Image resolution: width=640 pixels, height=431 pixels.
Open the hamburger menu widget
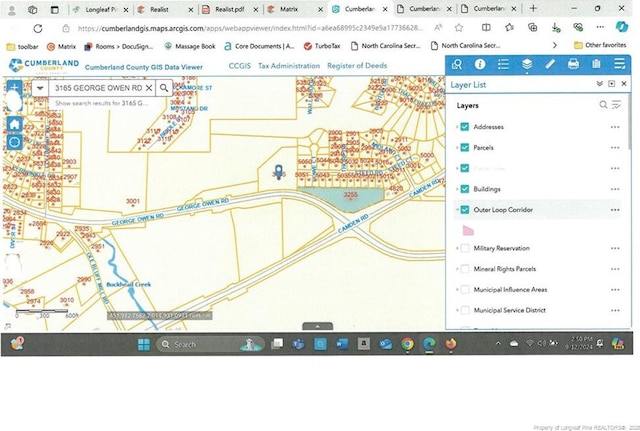click(620, 64)
